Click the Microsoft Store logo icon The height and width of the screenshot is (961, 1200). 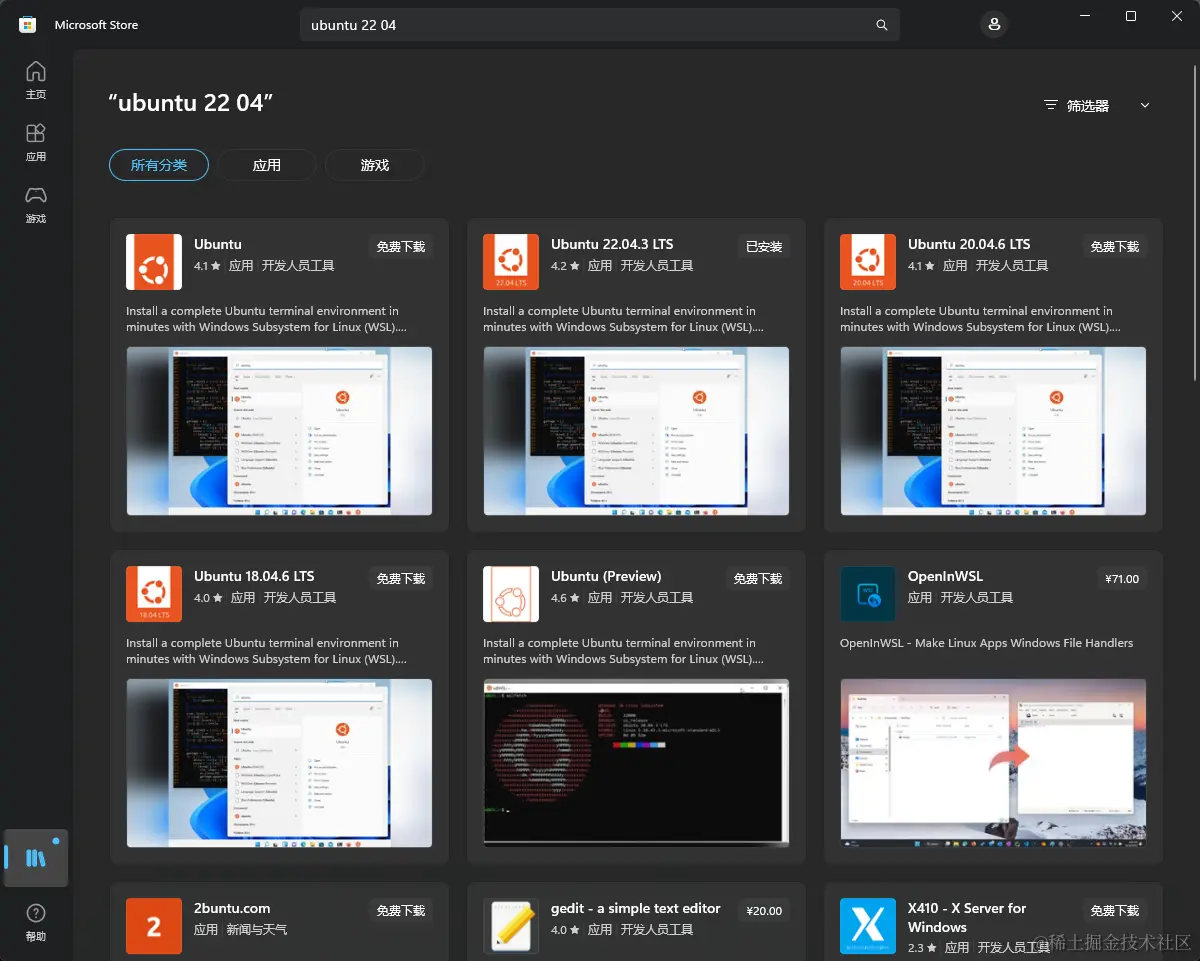(28, 25)
